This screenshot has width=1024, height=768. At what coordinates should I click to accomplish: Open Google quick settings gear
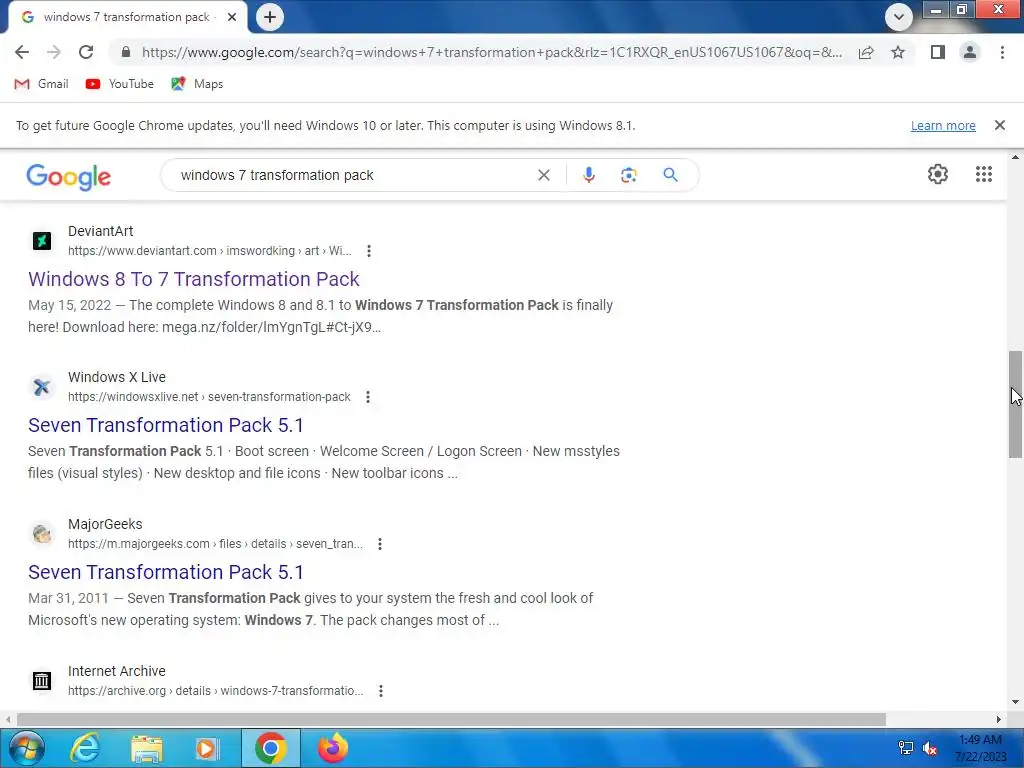coord(938,174)
